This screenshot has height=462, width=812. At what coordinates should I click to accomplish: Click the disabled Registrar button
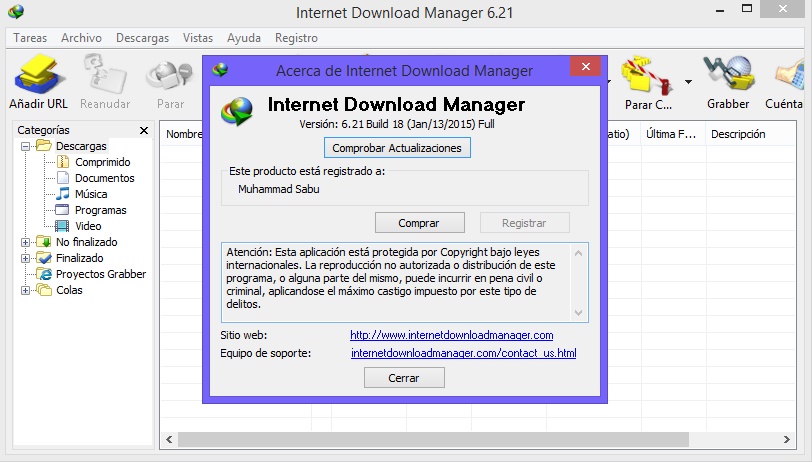point(525,223)
